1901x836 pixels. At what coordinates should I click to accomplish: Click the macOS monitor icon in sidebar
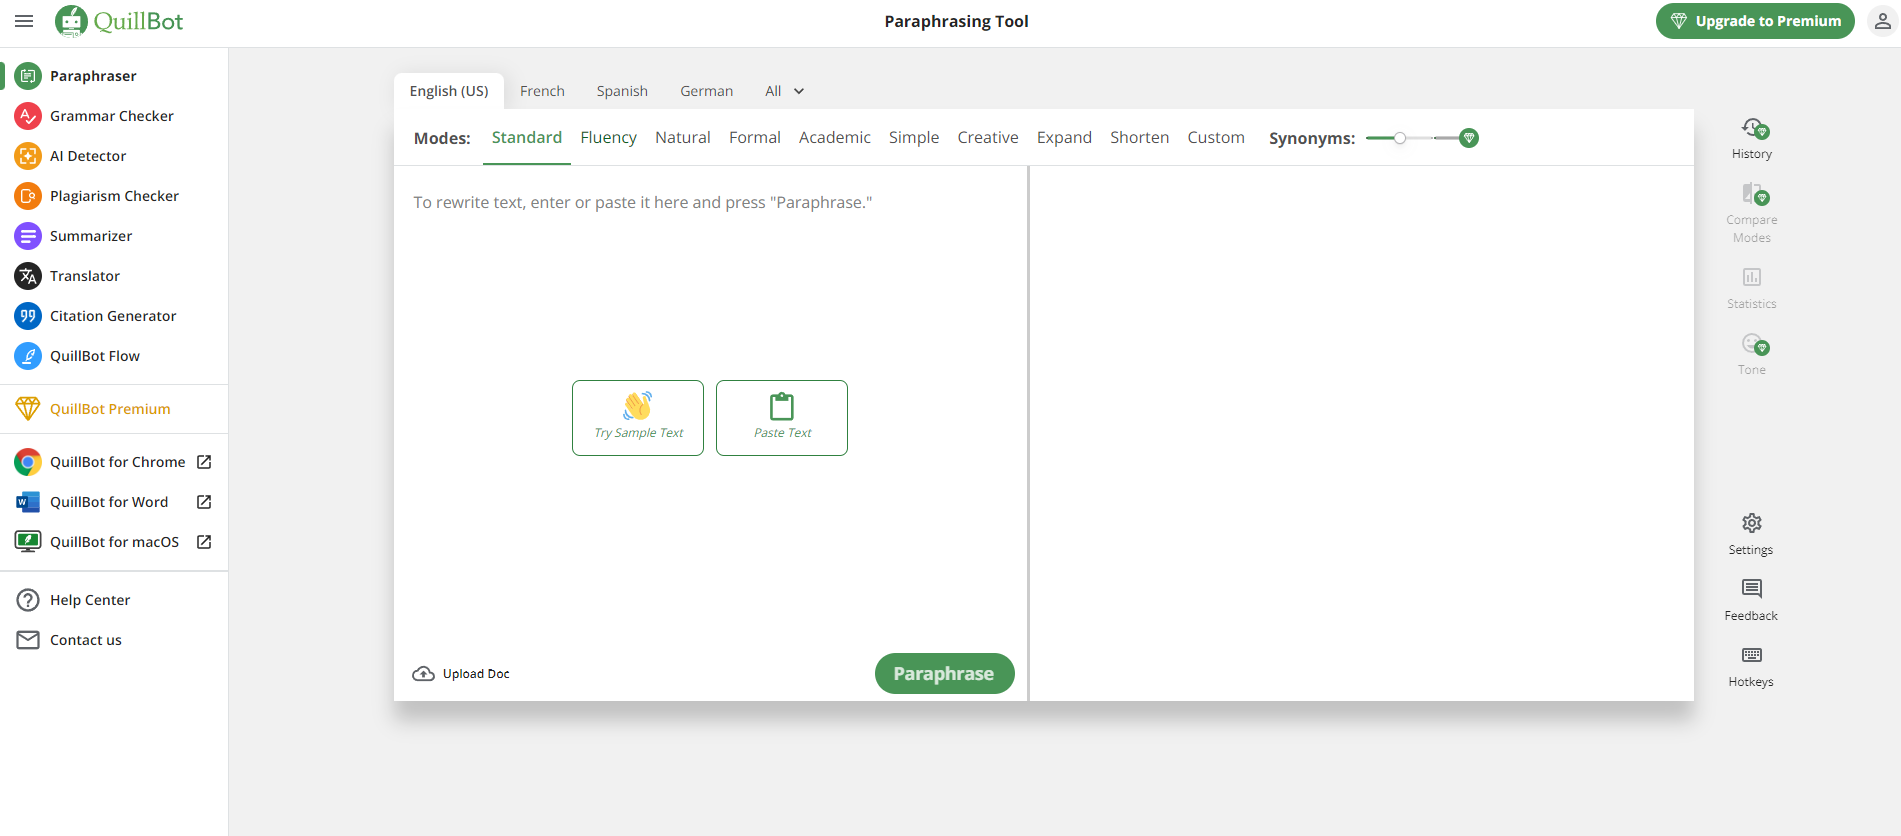[x=28, y=542]
